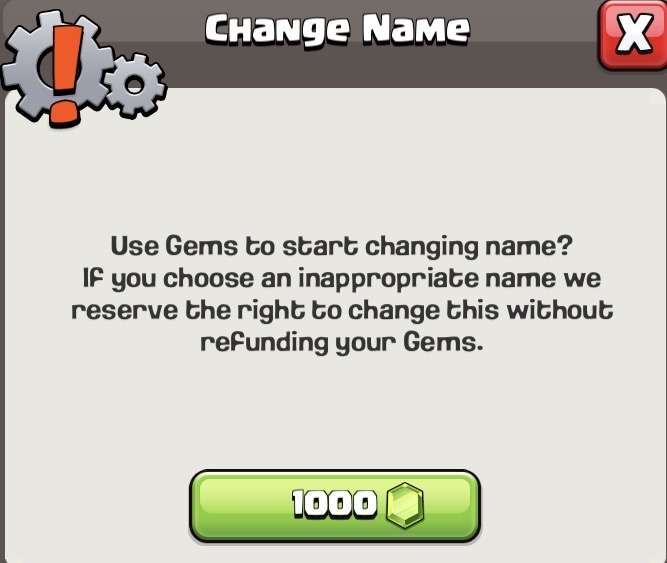Click the small gear icon
Image resolution: width=667 pixels, height=563 pixels.
pyautogui.click(x=135, y=84)
